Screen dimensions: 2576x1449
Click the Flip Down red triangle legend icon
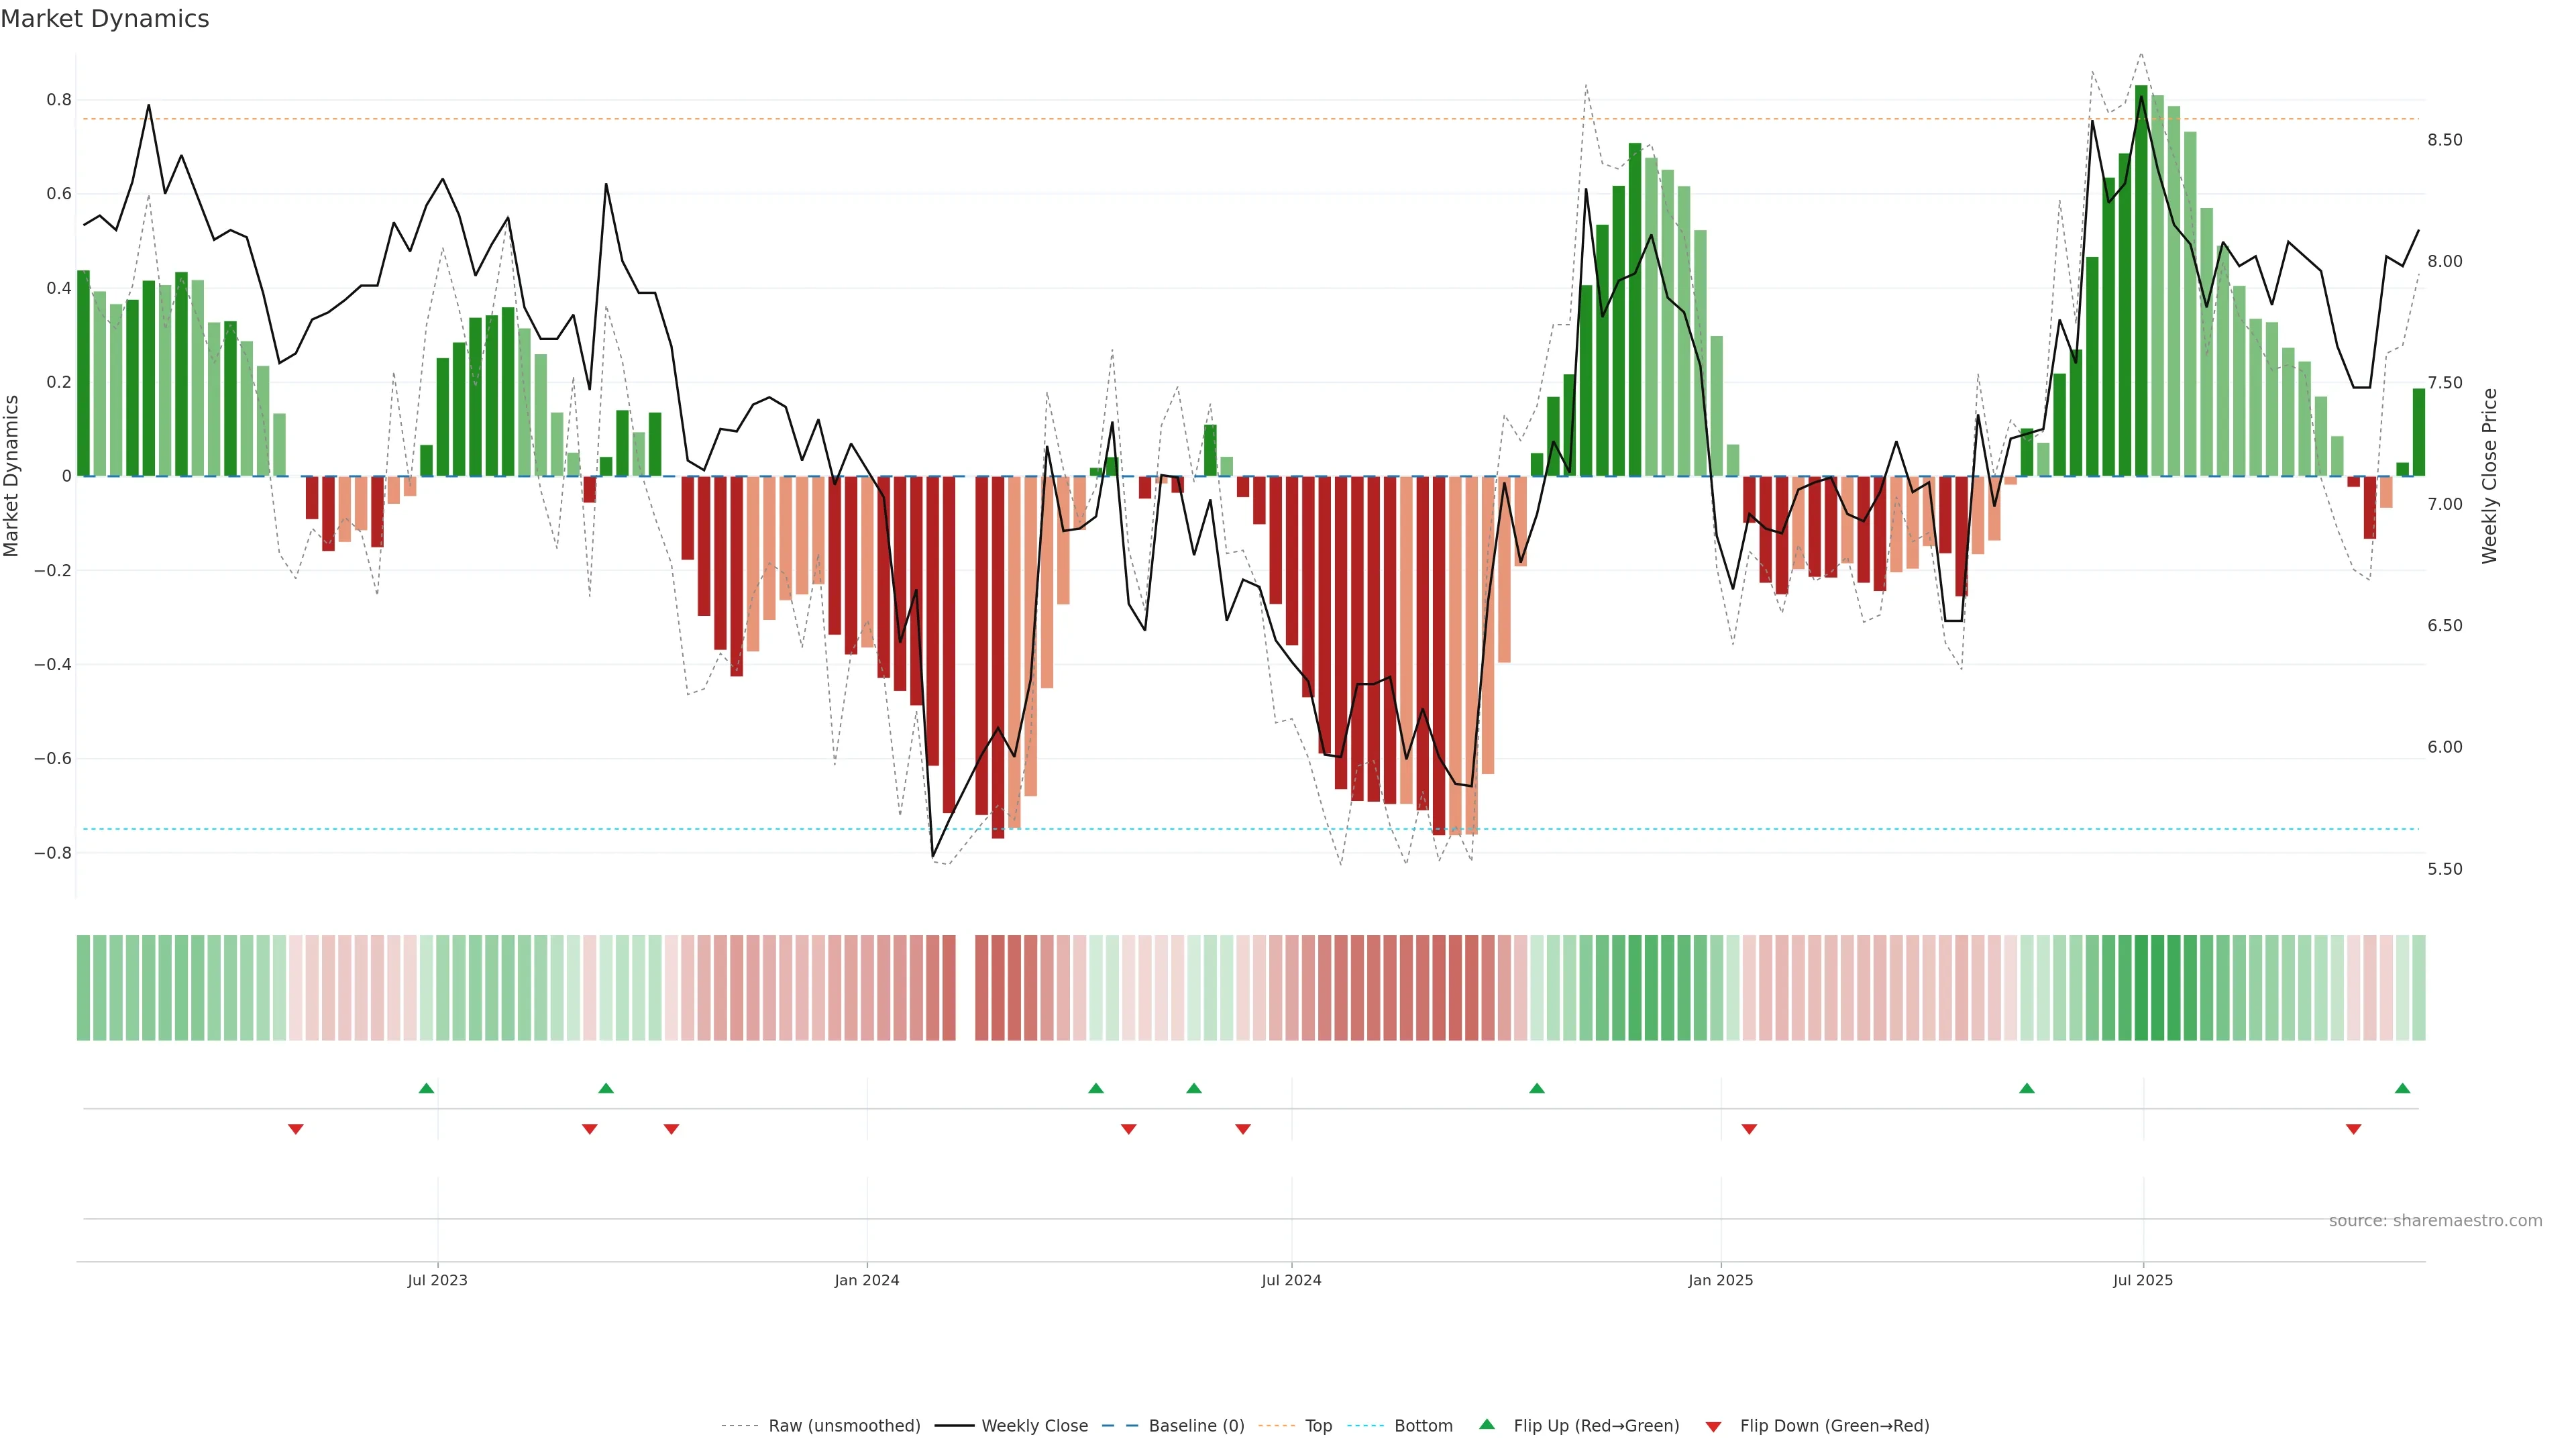point(1713,1426)
